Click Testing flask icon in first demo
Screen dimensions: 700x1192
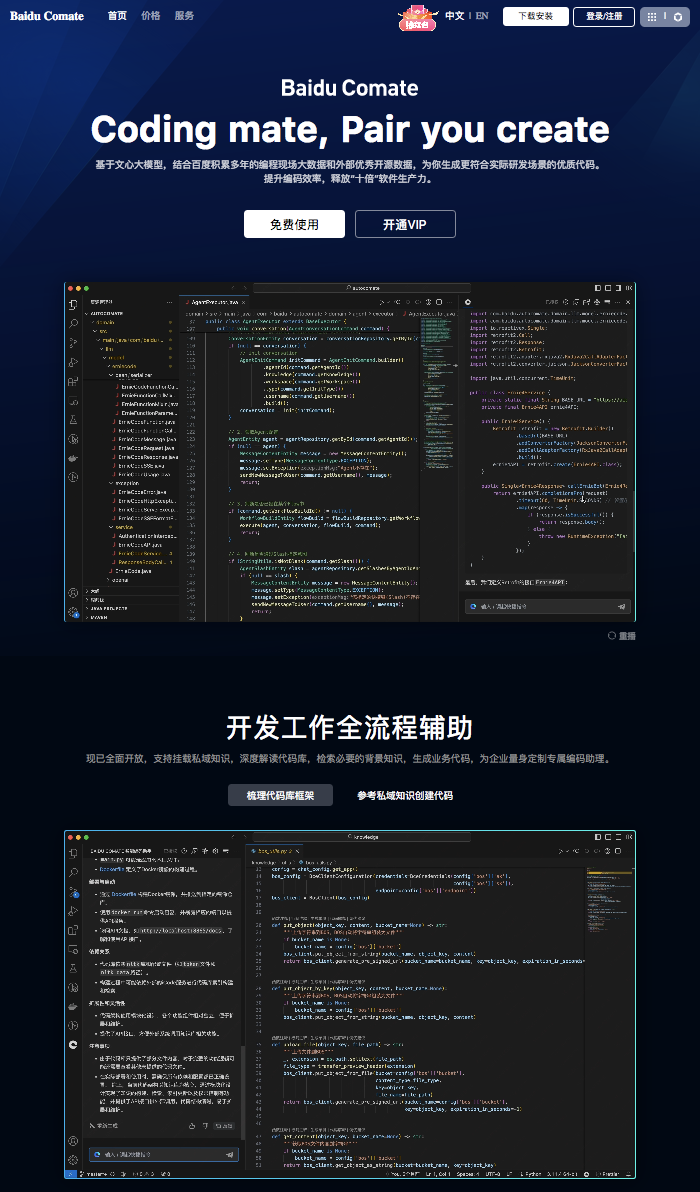point(74,420)
